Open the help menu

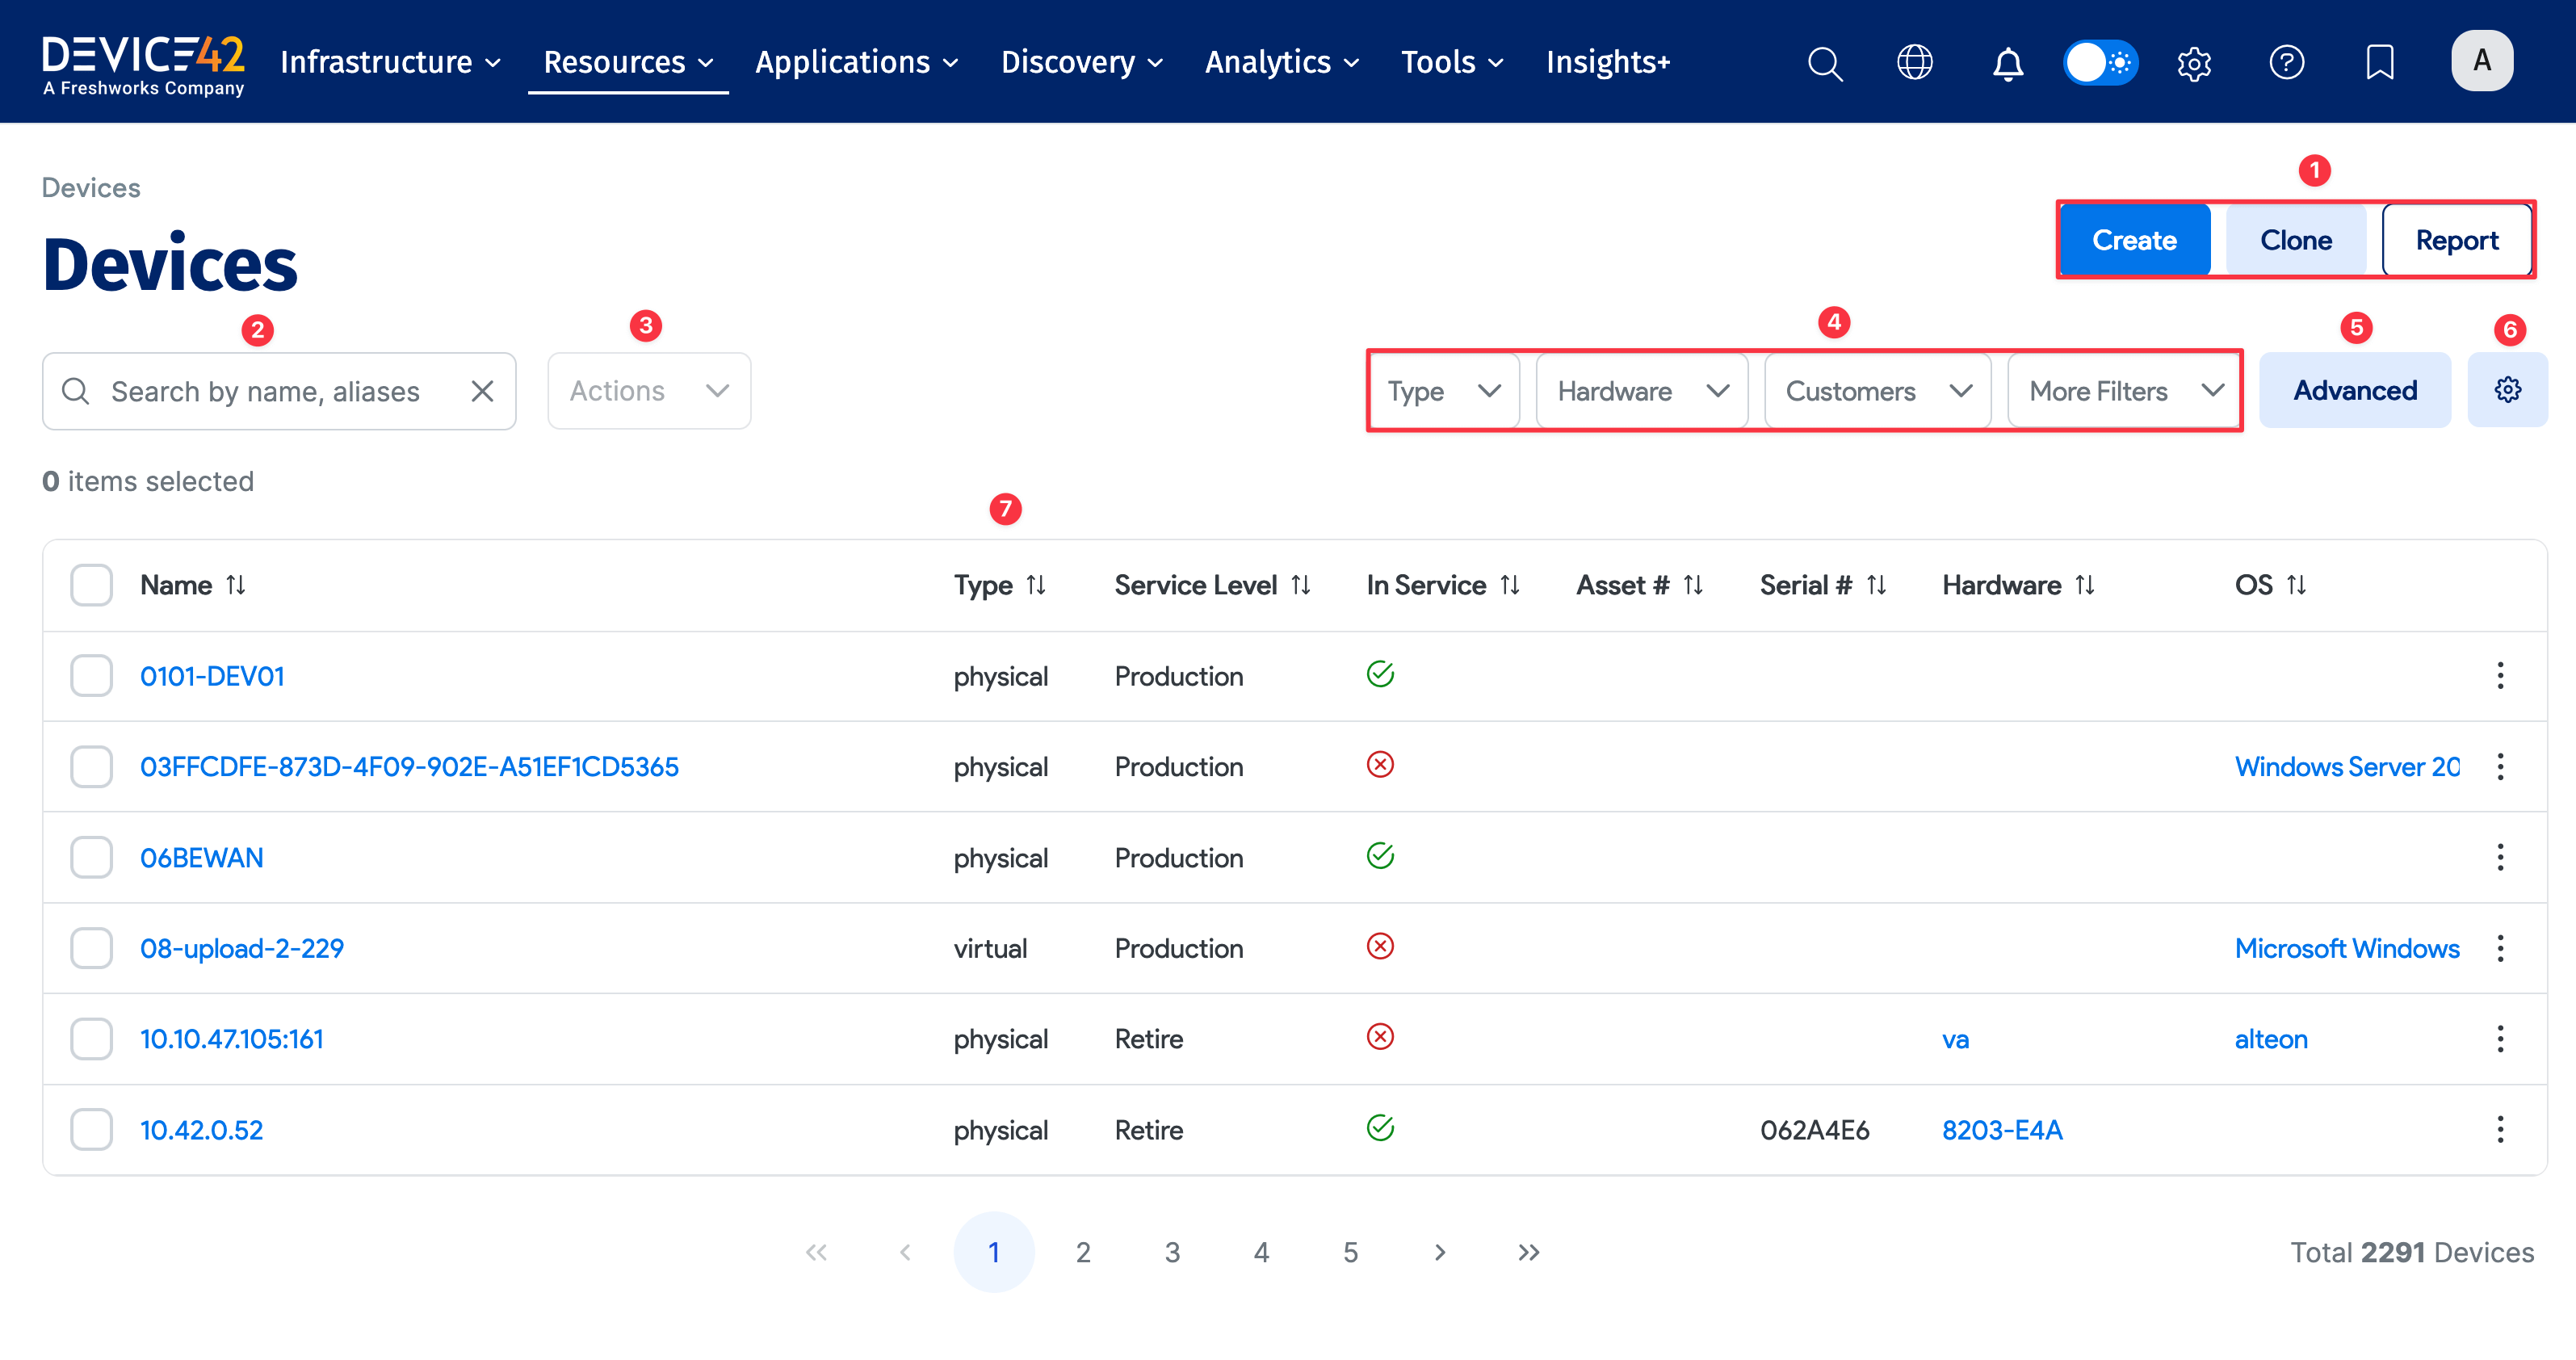(x=2287, y=62)
